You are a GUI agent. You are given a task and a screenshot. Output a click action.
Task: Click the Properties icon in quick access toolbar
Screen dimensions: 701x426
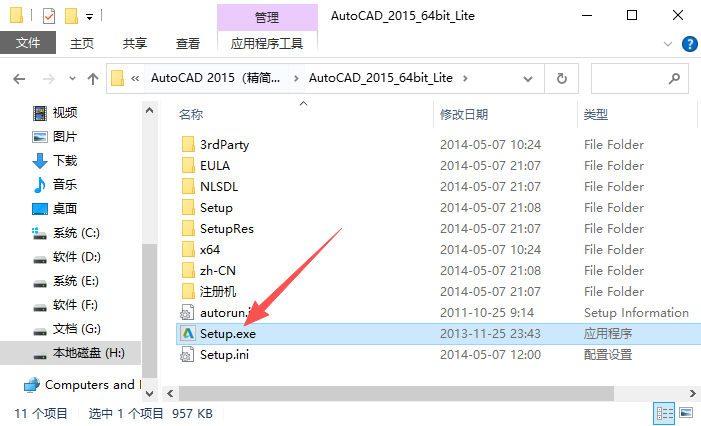point(49,16)
